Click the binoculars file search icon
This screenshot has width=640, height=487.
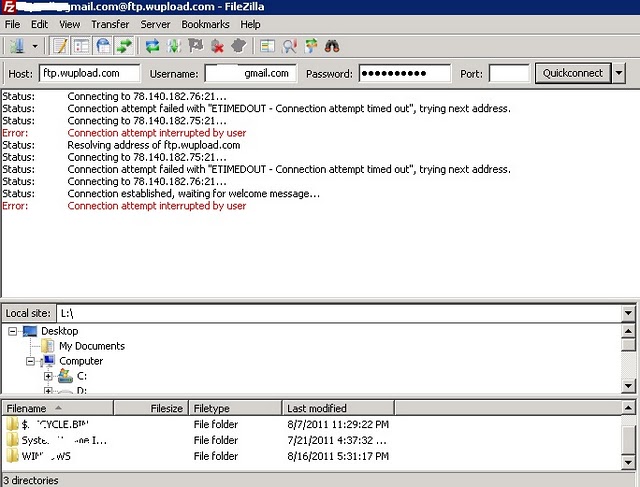(x=332, y=46)
